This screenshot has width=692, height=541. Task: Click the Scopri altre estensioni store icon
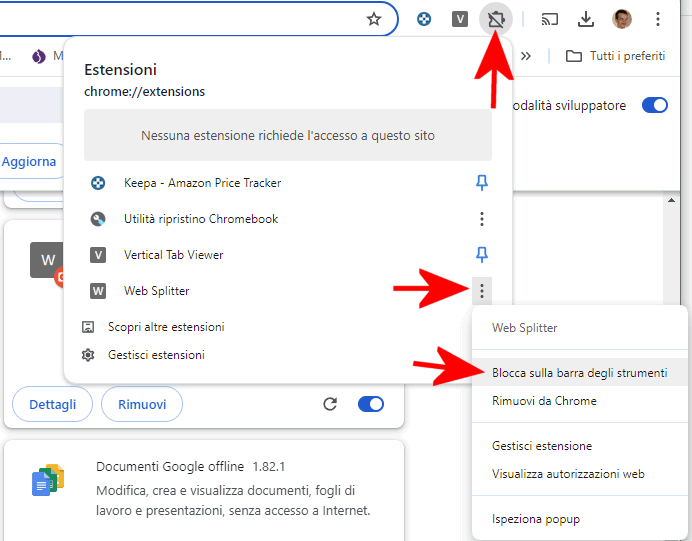tap(88, 327)
